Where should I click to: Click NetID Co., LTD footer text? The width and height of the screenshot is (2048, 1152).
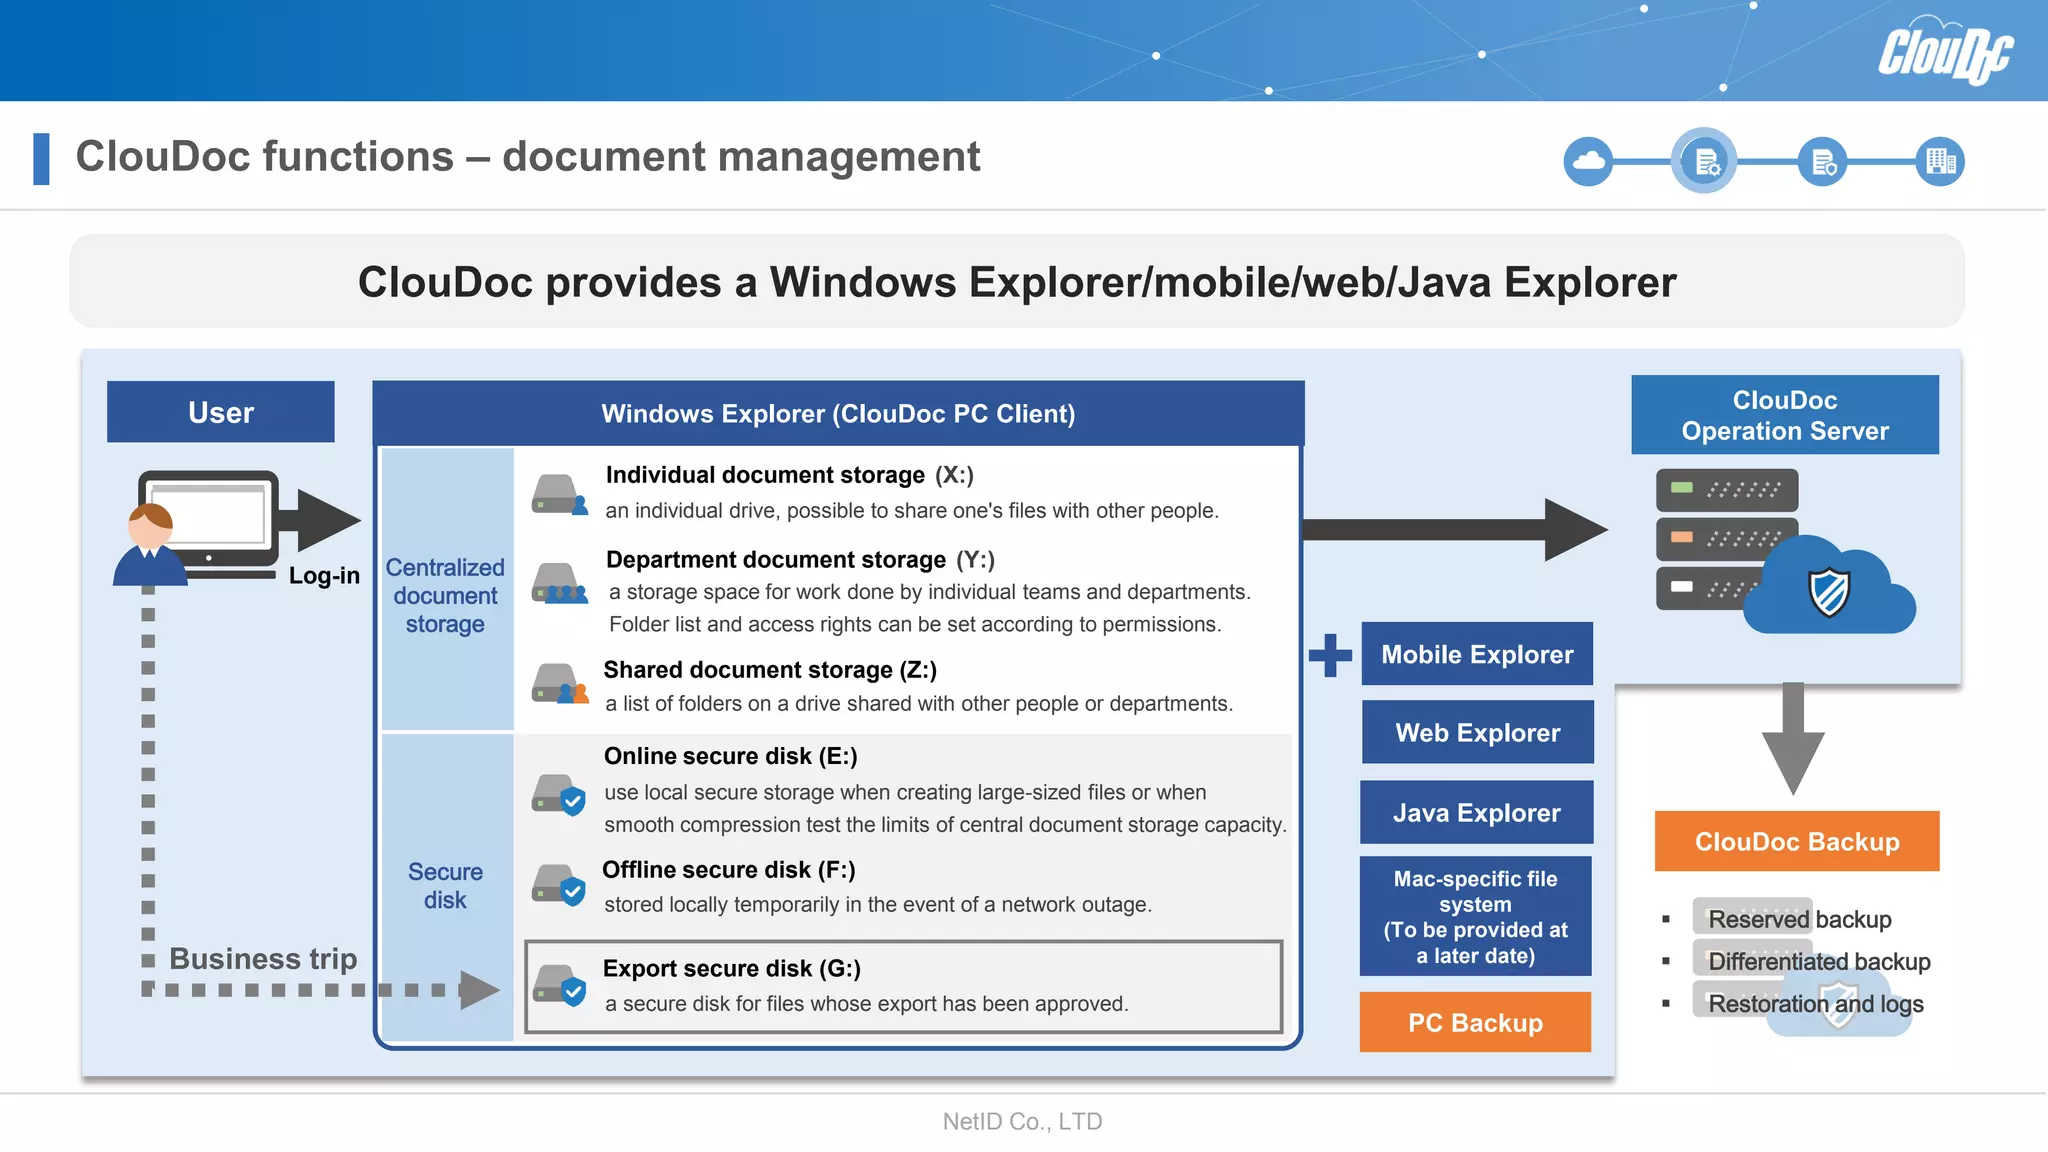tap(1022, 1121)
